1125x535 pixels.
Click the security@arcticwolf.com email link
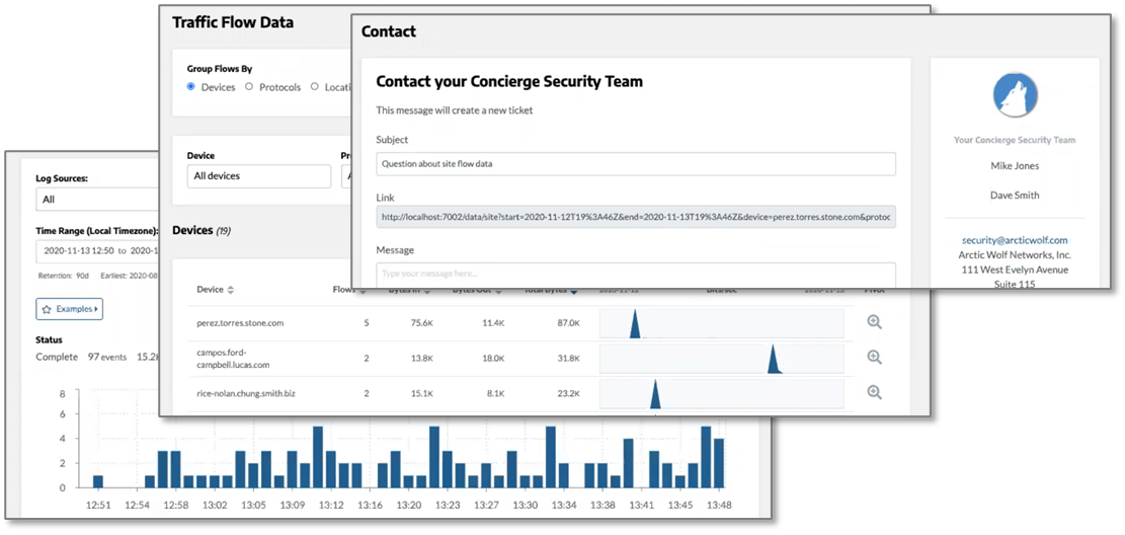(1014, 240)
